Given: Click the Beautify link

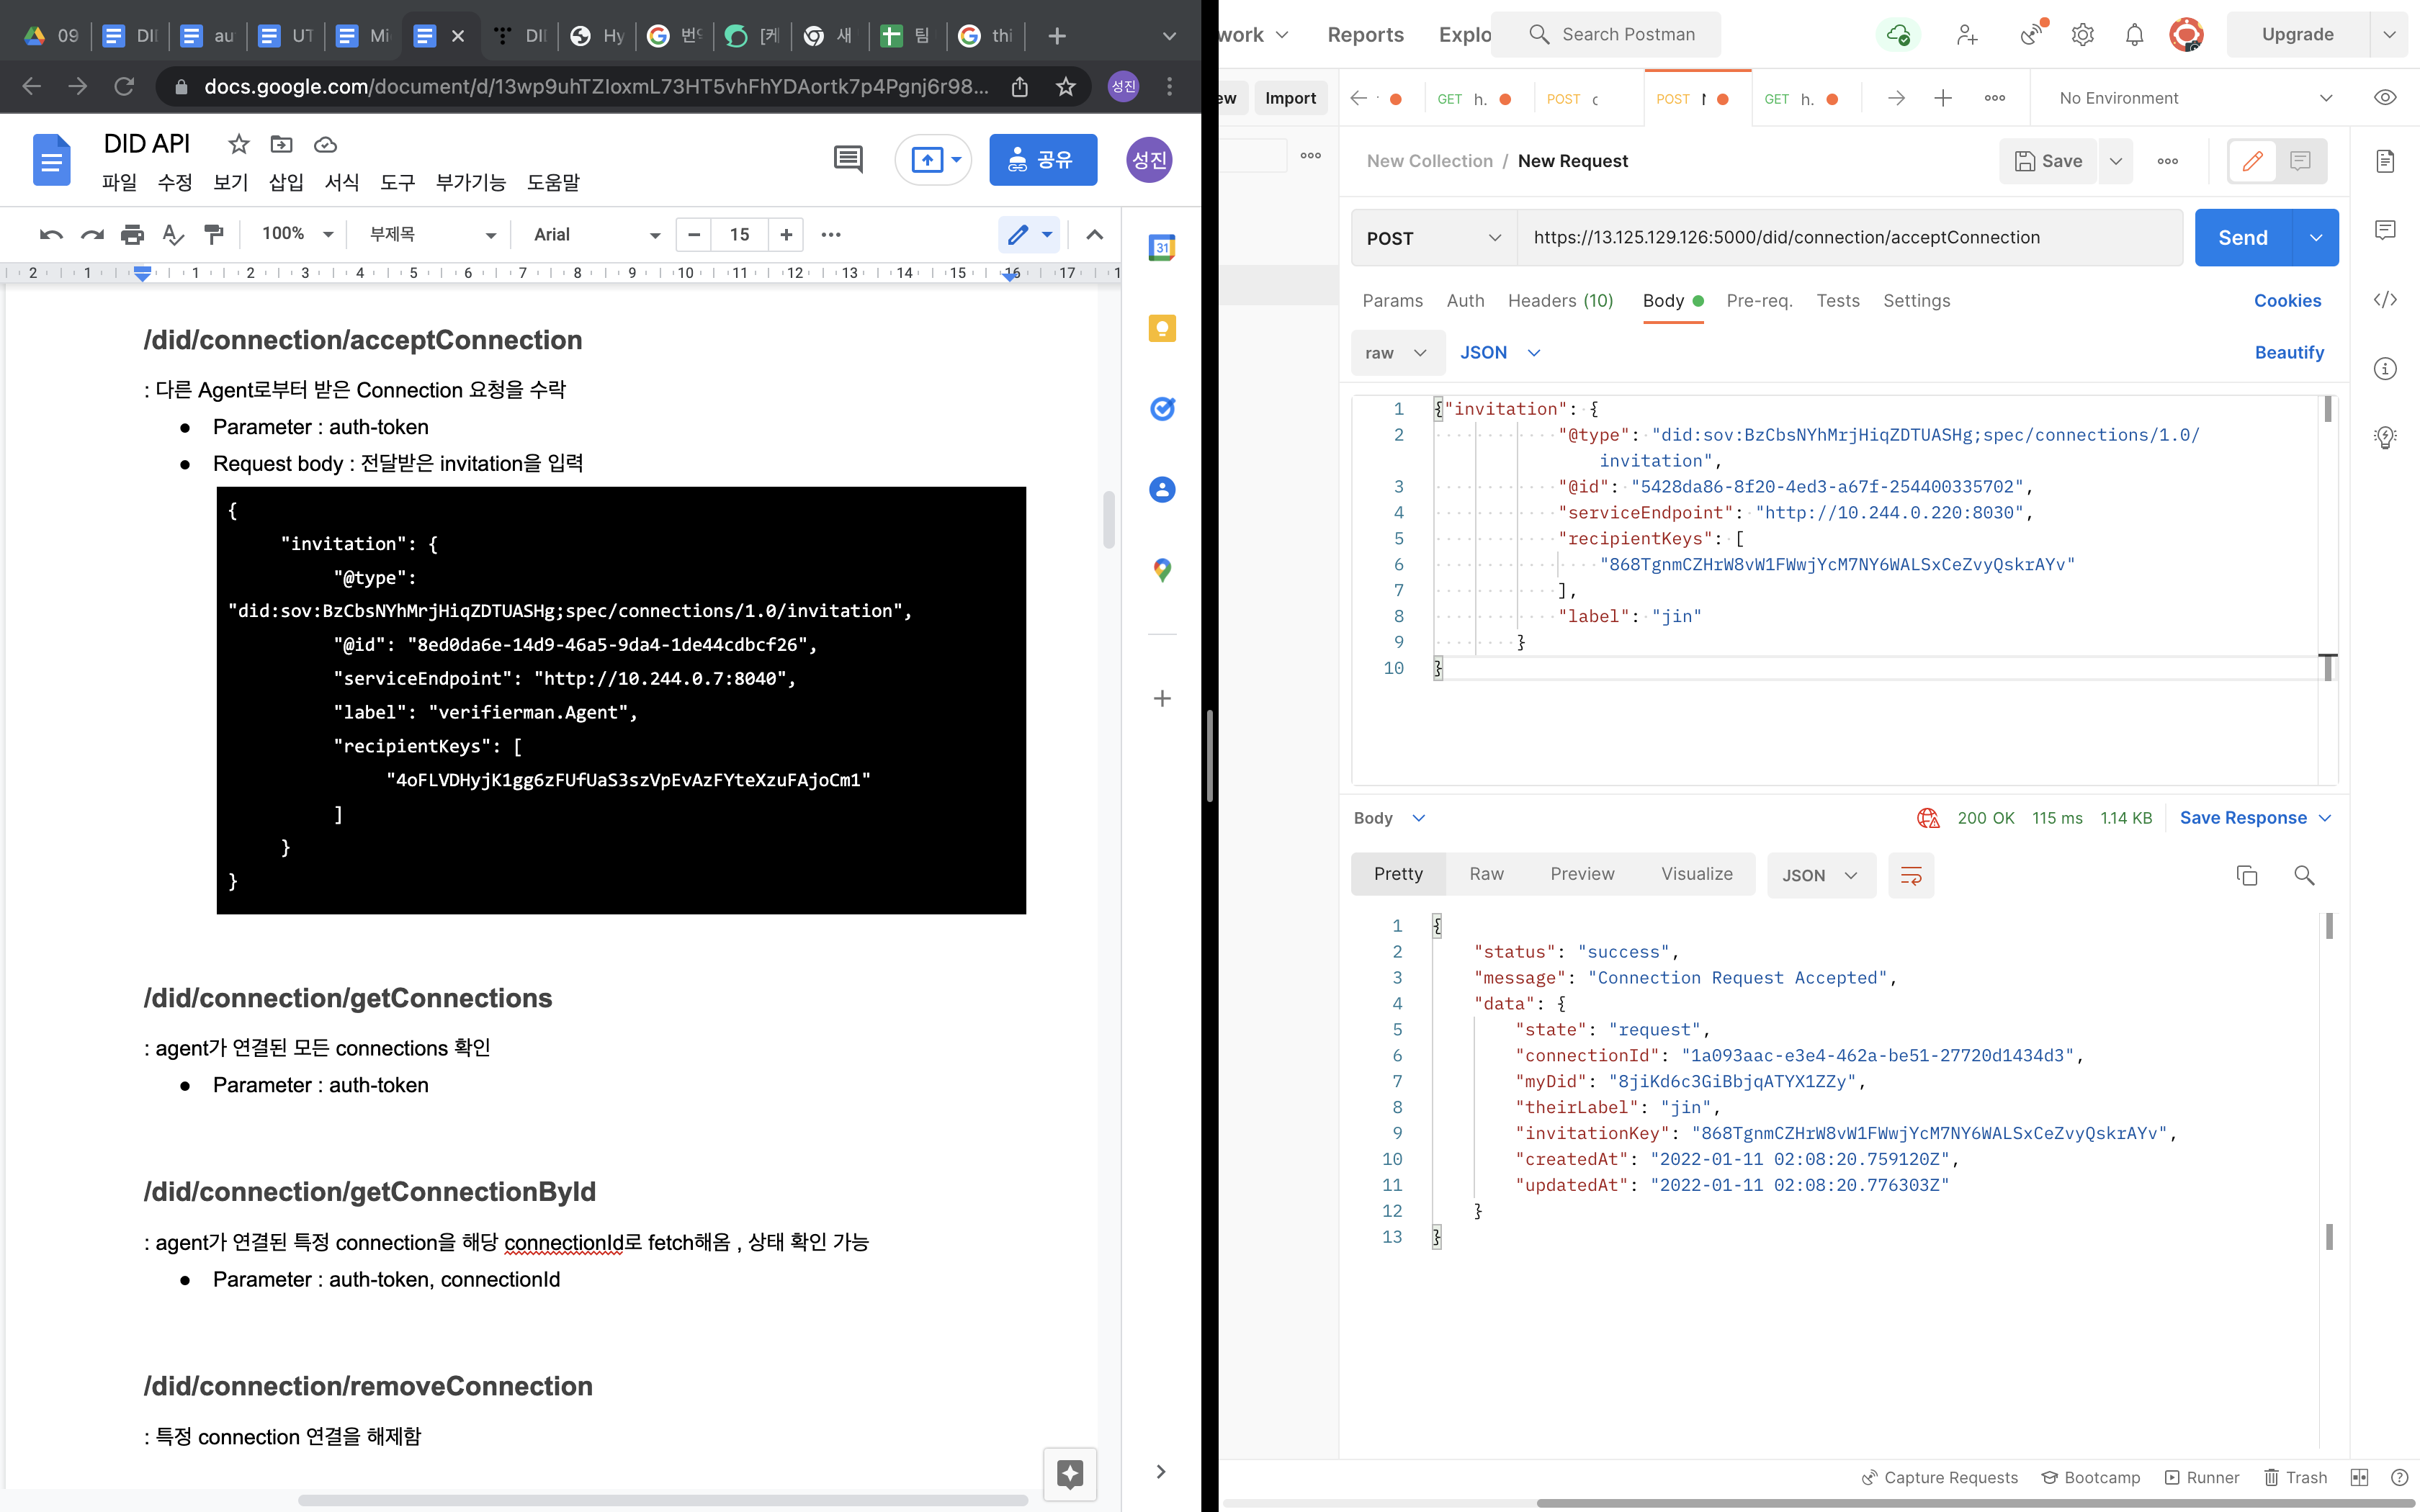Looking at the screenshot, I should [2289, 353].
